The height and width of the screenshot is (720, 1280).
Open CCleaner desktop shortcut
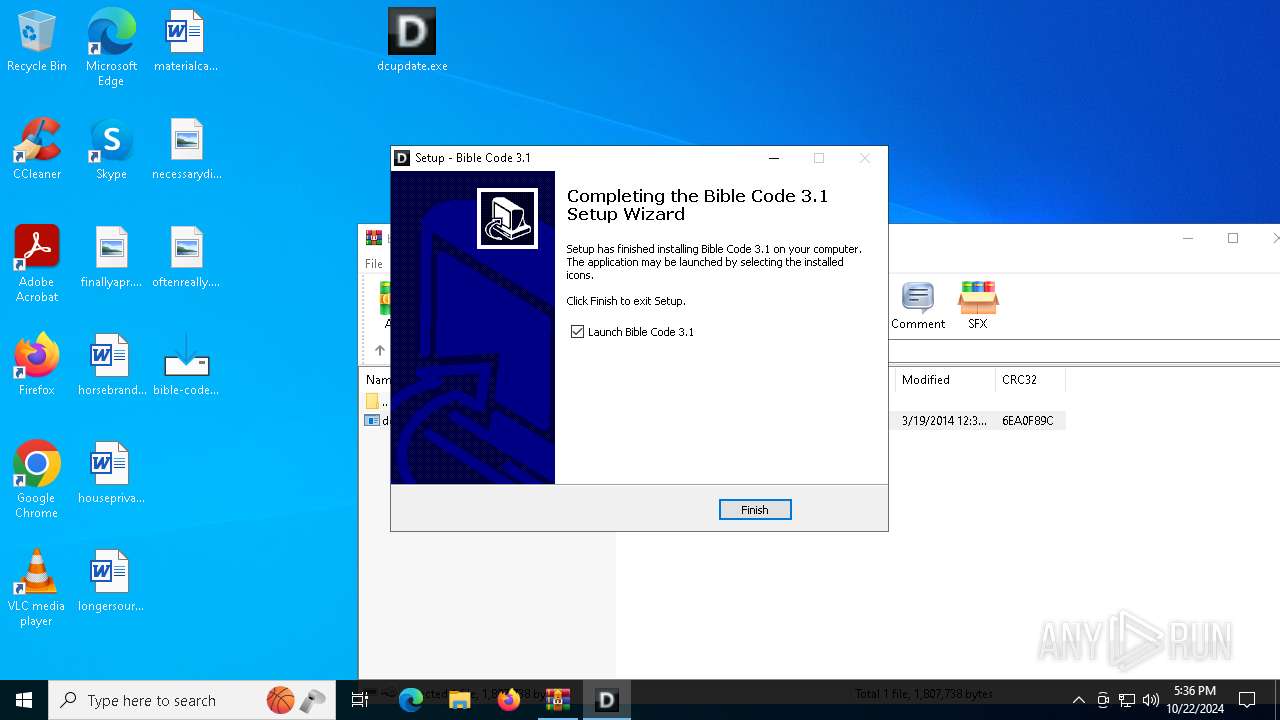tap(37, 149)
